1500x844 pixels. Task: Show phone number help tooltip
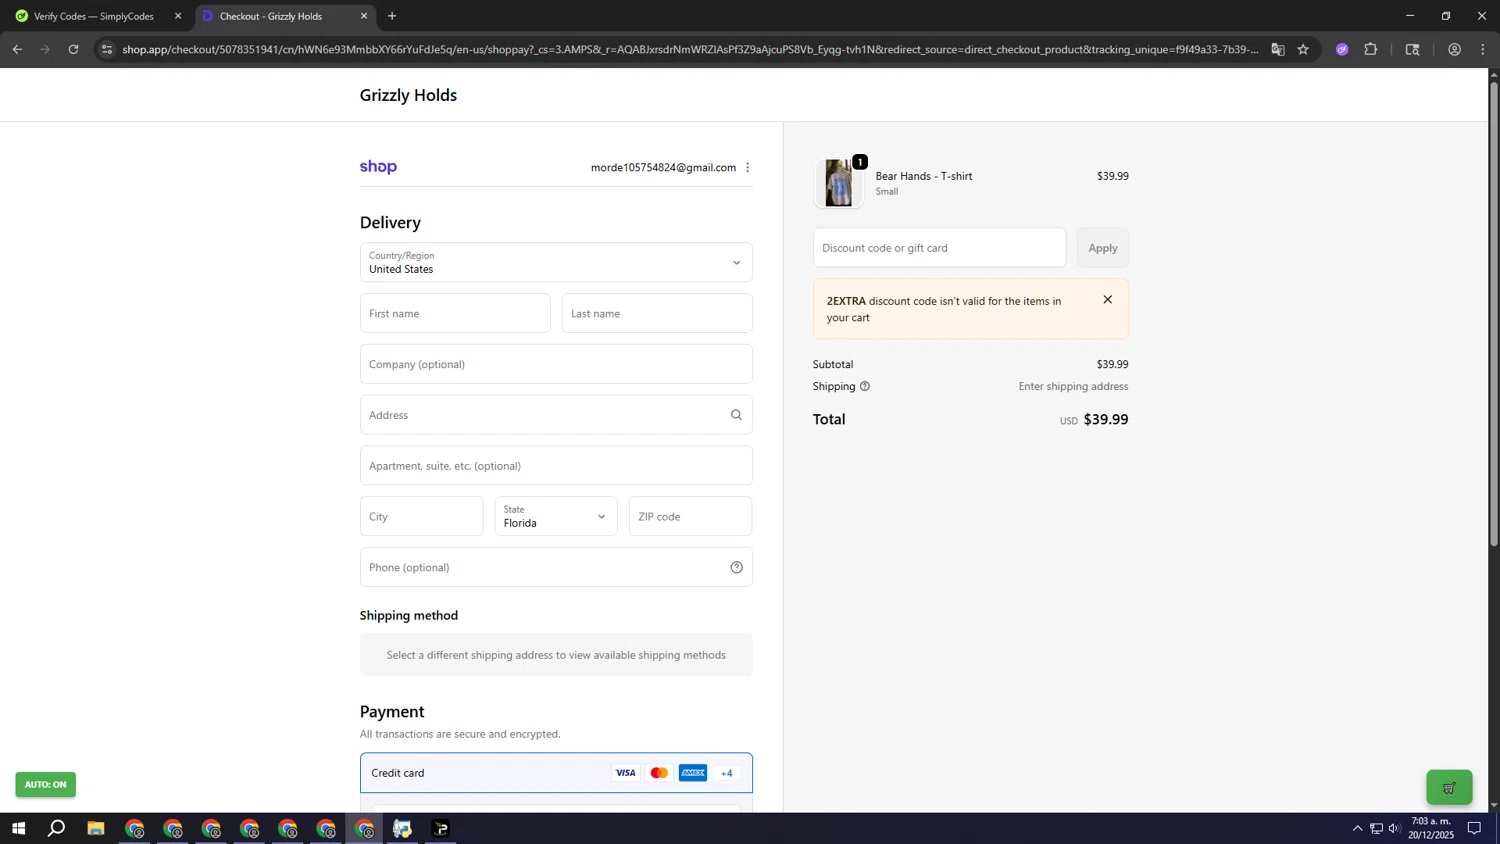pyautogui.click(x=736, y=567)
